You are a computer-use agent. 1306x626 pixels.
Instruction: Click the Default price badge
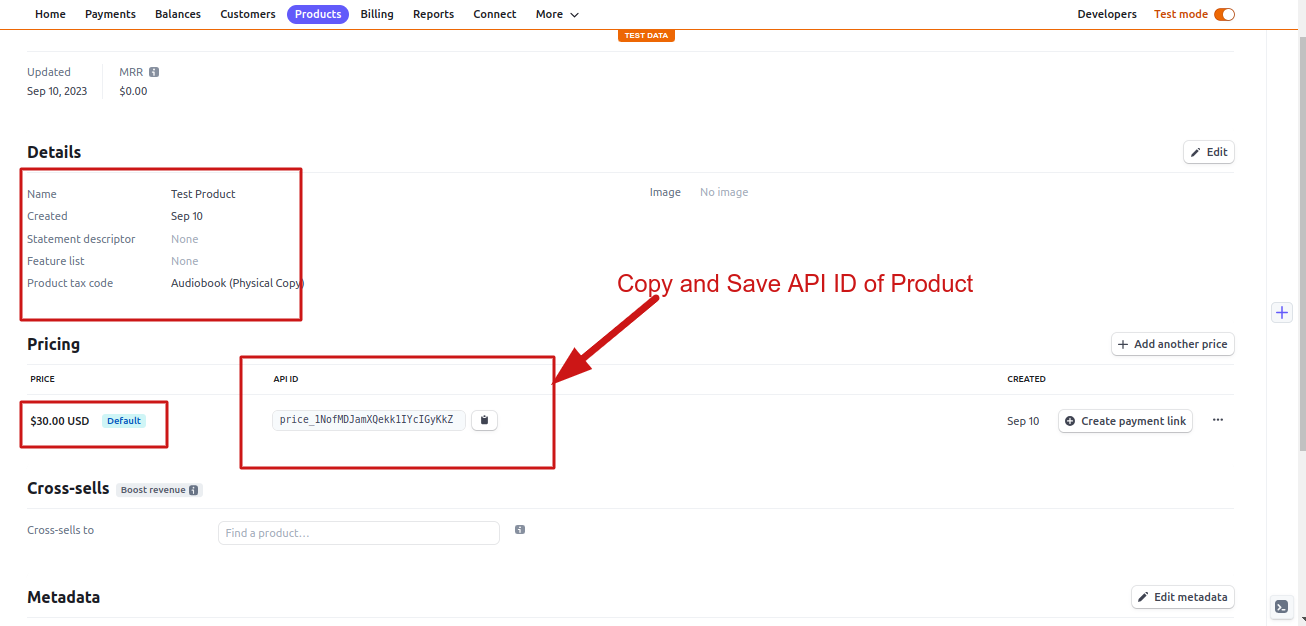click(x=124, y=421)
